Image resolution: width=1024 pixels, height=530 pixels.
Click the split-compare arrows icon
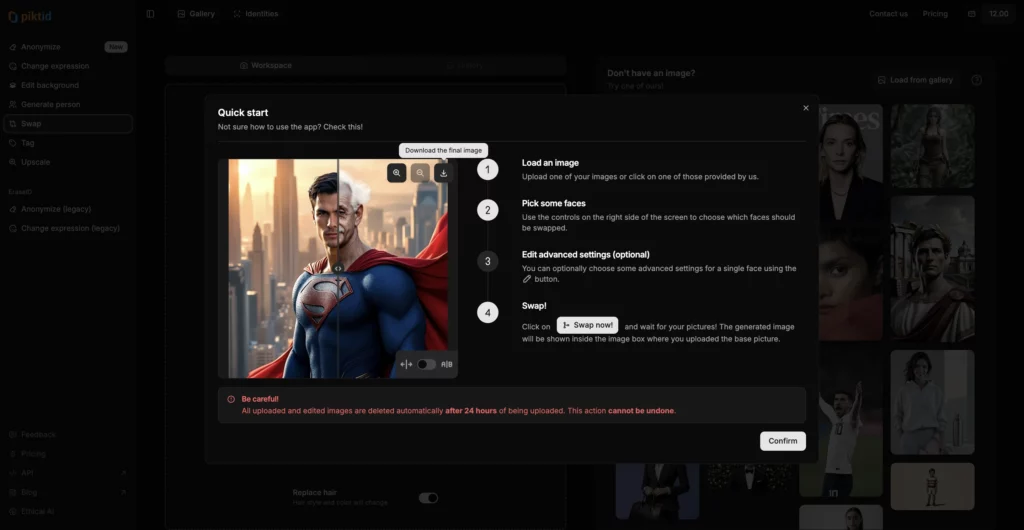[x=406, y=364]
